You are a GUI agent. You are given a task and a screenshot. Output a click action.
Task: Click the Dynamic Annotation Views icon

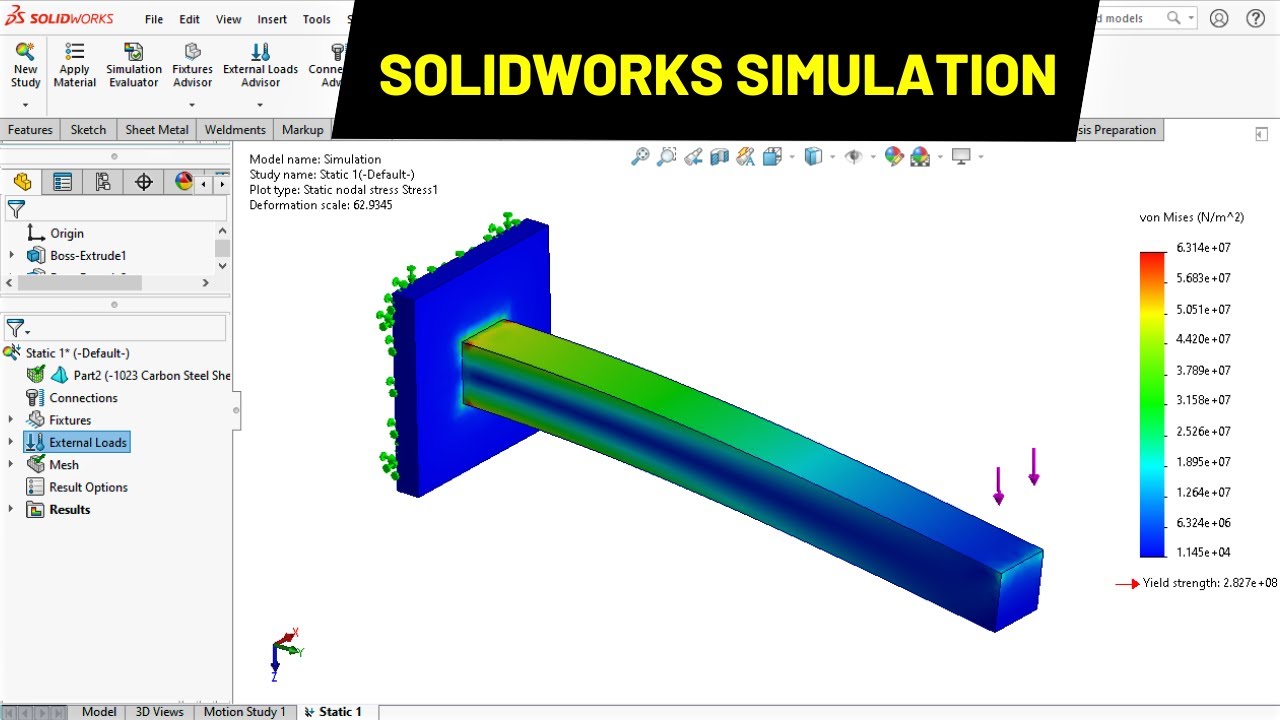[x=745, y=156]
